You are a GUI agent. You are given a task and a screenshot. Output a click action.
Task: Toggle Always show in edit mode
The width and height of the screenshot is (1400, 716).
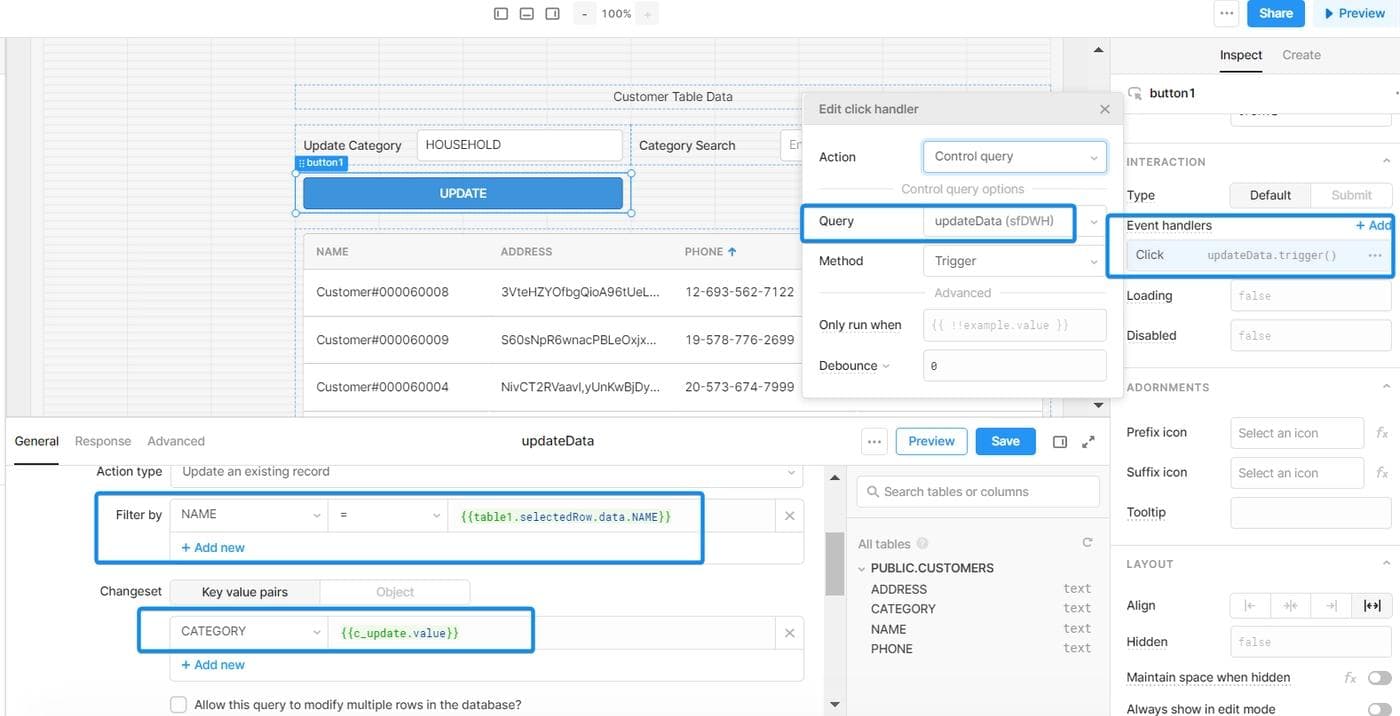[1379, 708]
